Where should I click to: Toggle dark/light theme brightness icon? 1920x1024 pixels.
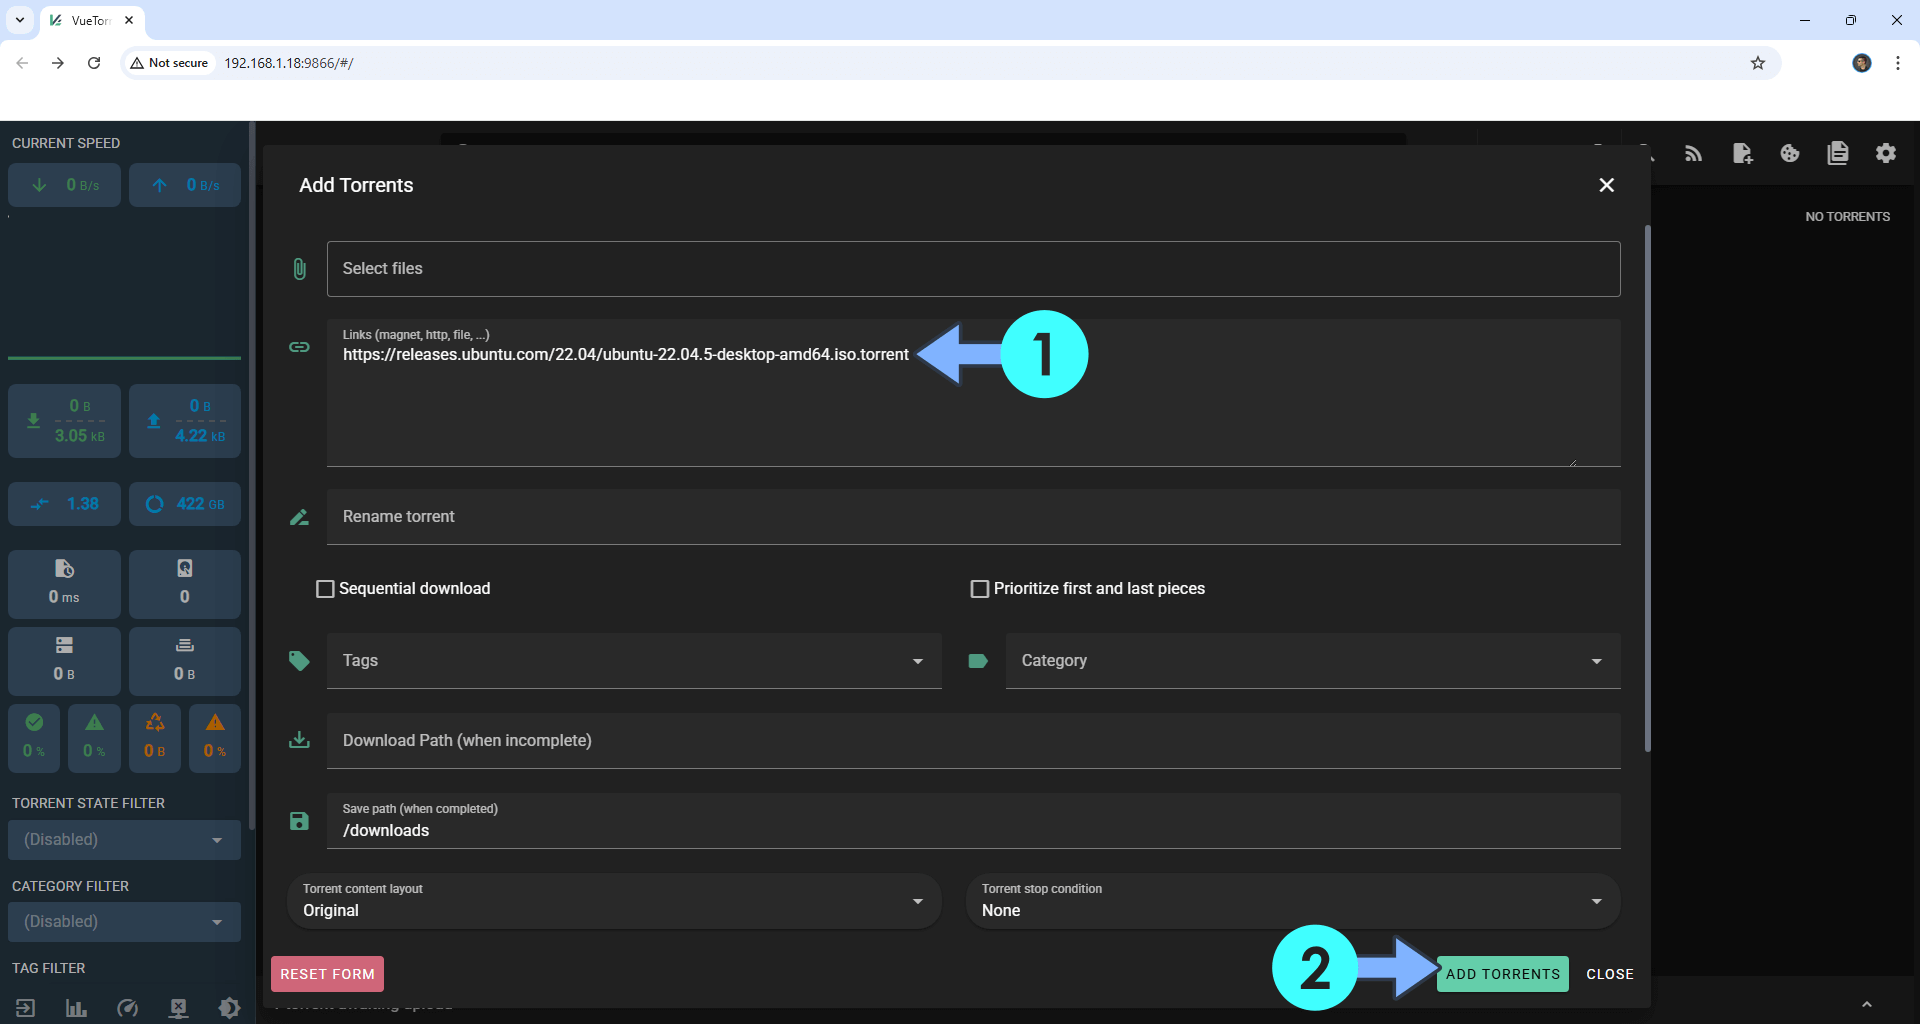[229, 1008]
